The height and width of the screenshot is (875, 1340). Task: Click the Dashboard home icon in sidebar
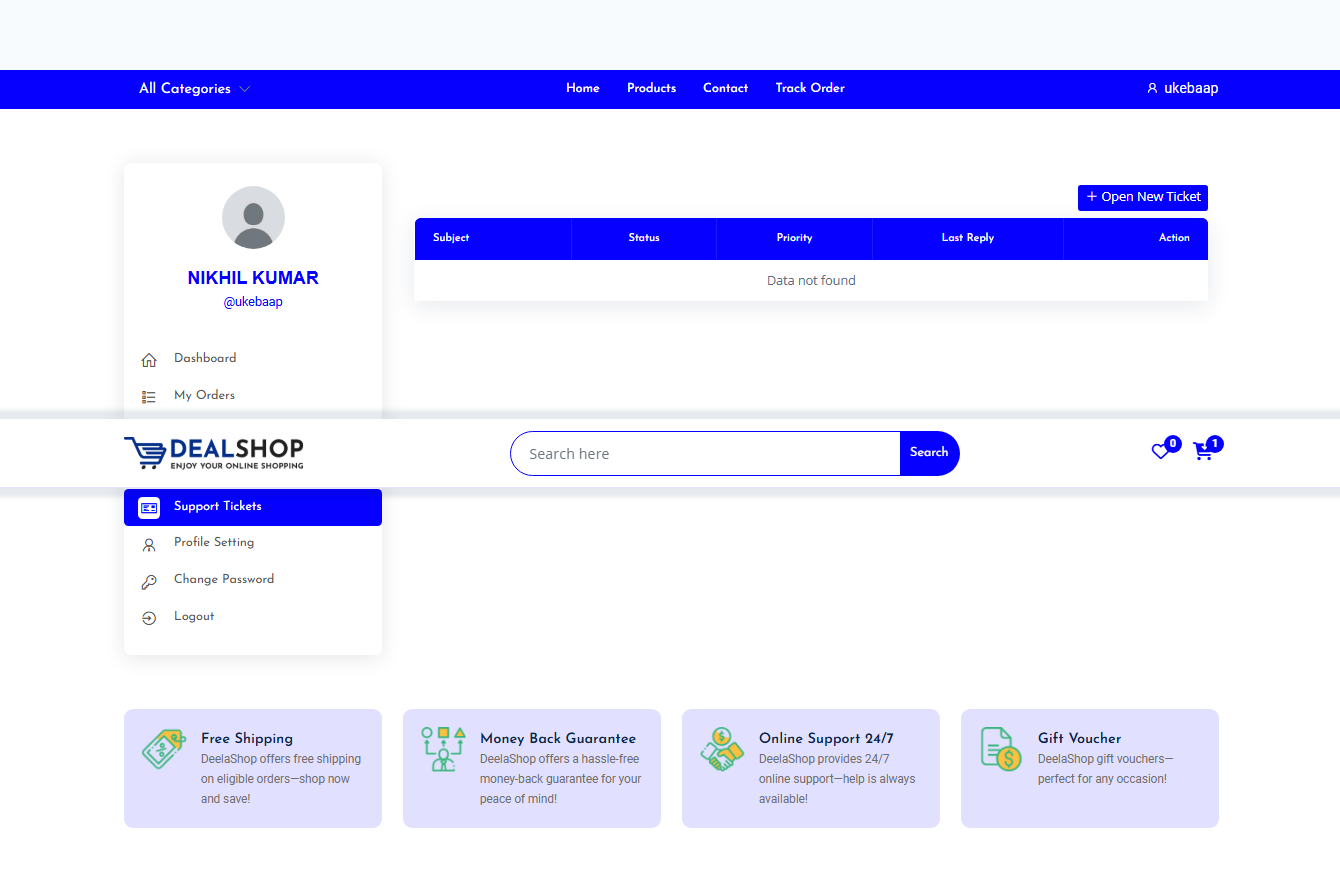[149, 359]
